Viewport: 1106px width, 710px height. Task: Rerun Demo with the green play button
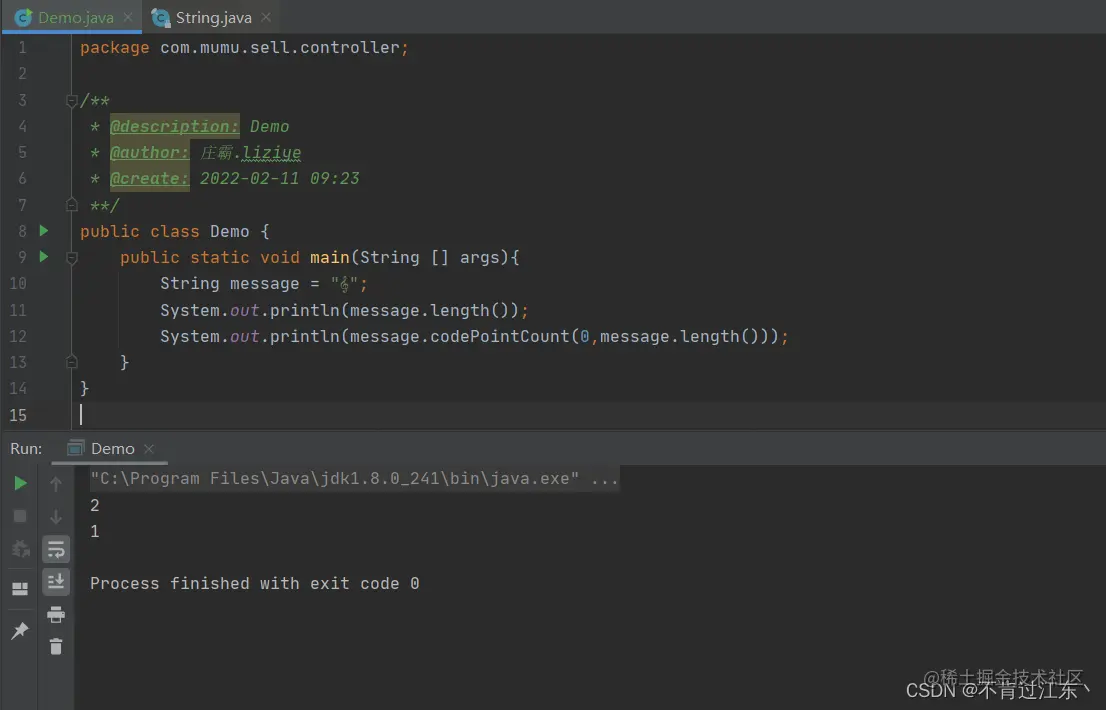click(20, 483)
